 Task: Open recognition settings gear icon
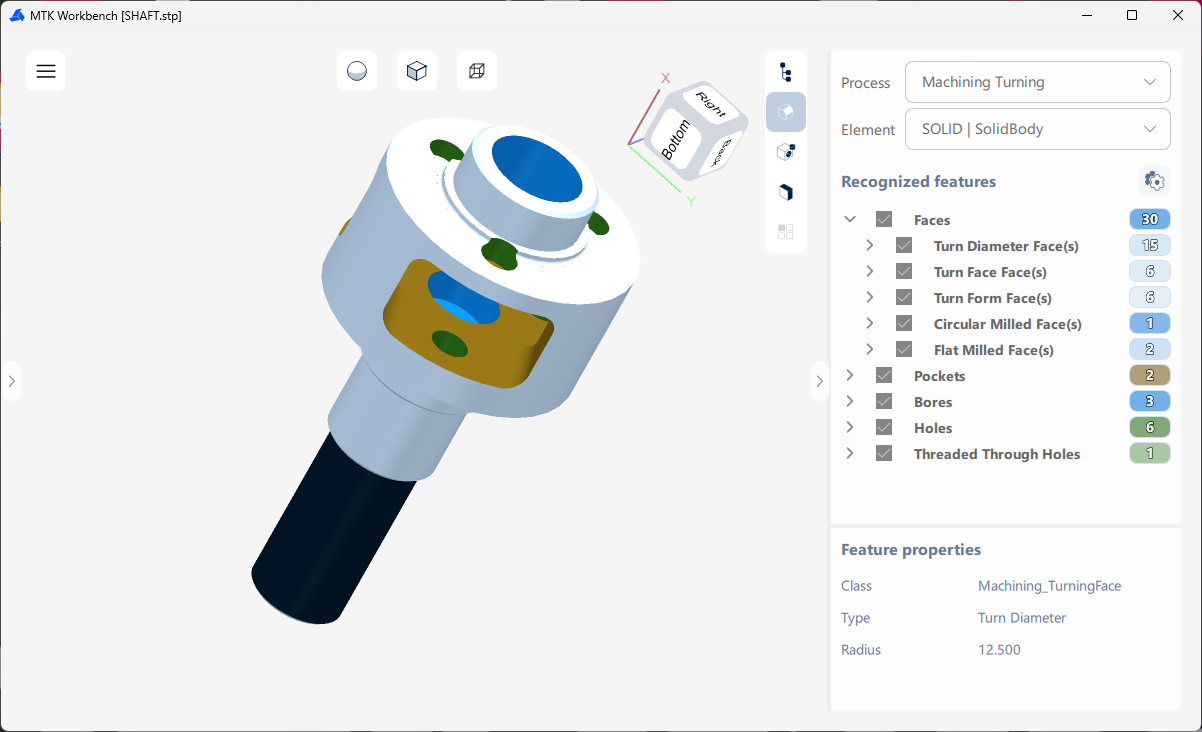coord(1154,181)
